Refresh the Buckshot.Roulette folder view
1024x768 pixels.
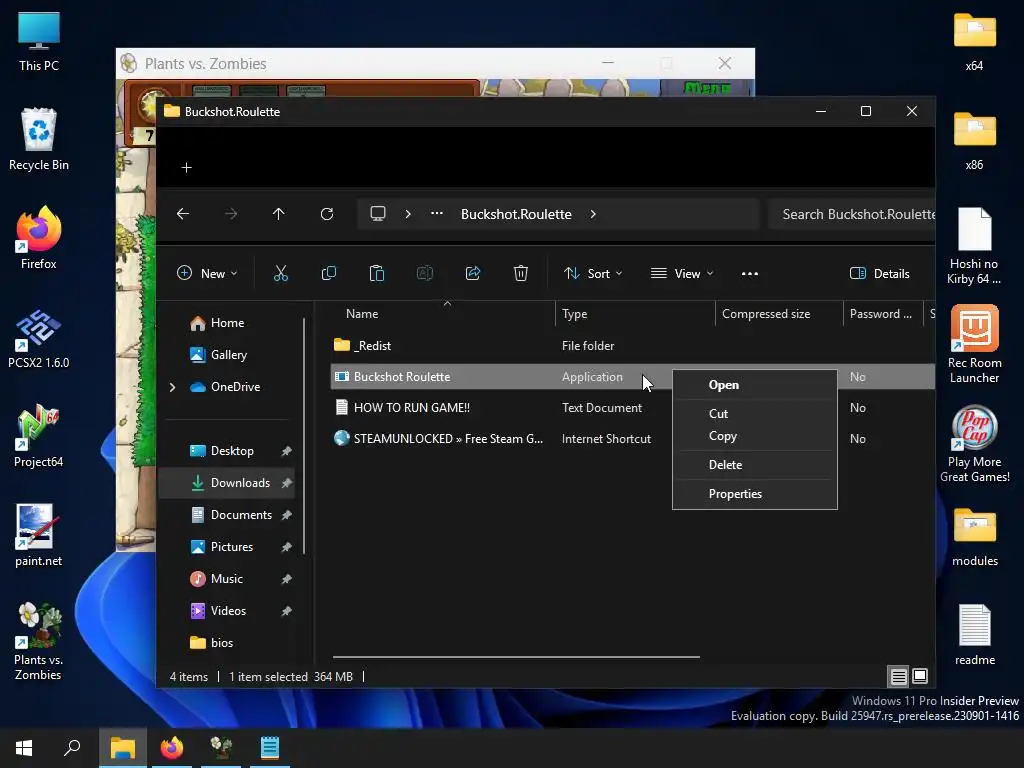click(327, 214)
